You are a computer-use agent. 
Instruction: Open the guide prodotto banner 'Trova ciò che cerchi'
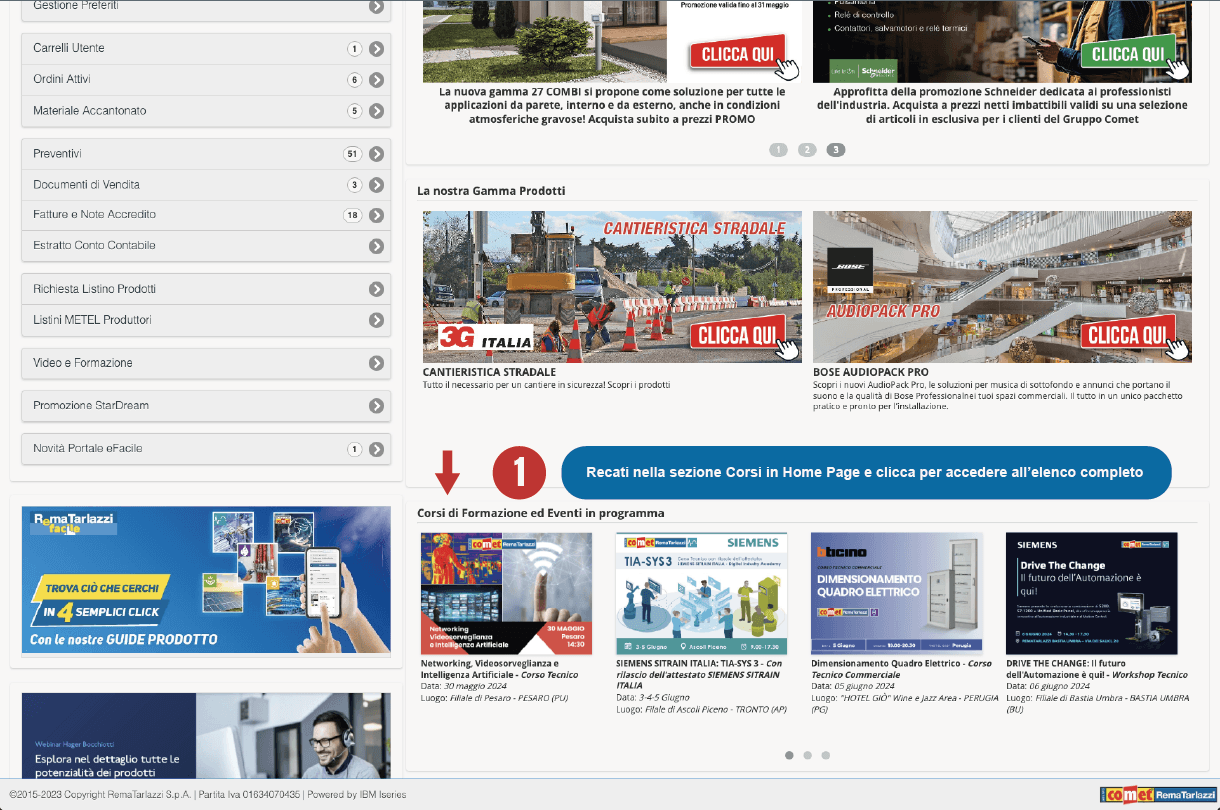point(206,580)
